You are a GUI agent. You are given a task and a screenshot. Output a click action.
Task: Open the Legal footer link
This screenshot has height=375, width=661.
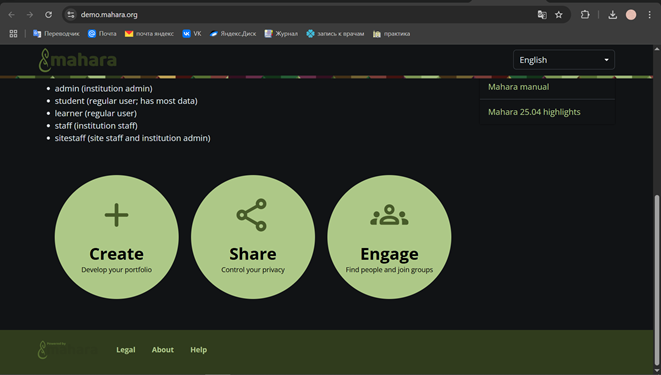coord(126,350)
